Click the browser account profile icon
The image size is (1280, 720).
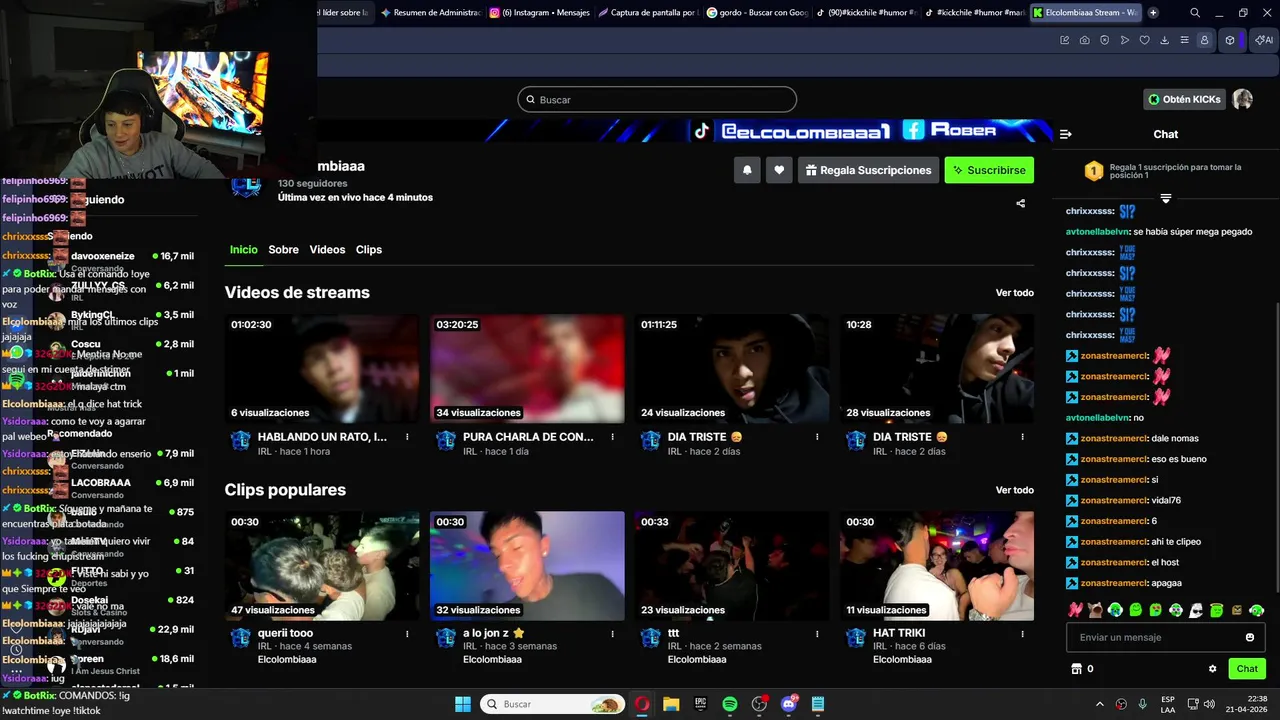(1204, 40)
